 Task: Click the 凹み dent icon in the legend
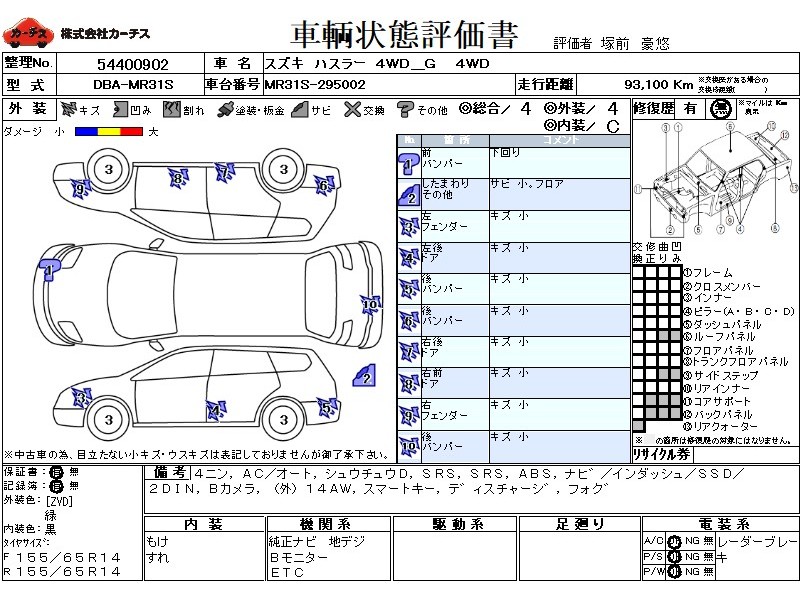(x=120, y=109)
